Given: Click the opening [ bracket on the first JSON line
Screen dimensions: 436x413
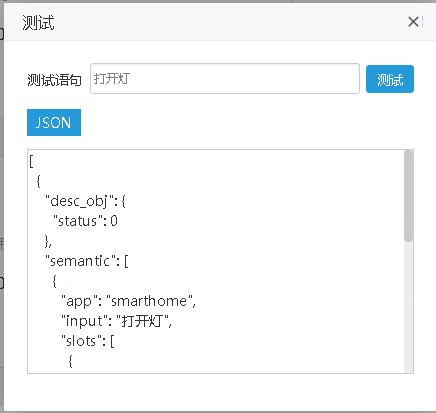Looking at the screenshot, I should pyautogui.click(x=31, y=161).
